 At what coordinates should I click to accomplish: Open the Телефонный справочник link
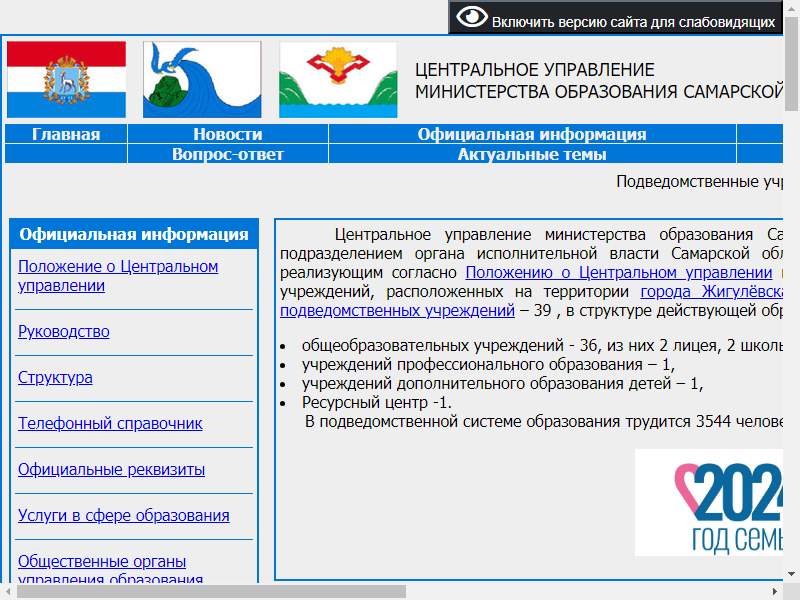(x=110, y=423)
